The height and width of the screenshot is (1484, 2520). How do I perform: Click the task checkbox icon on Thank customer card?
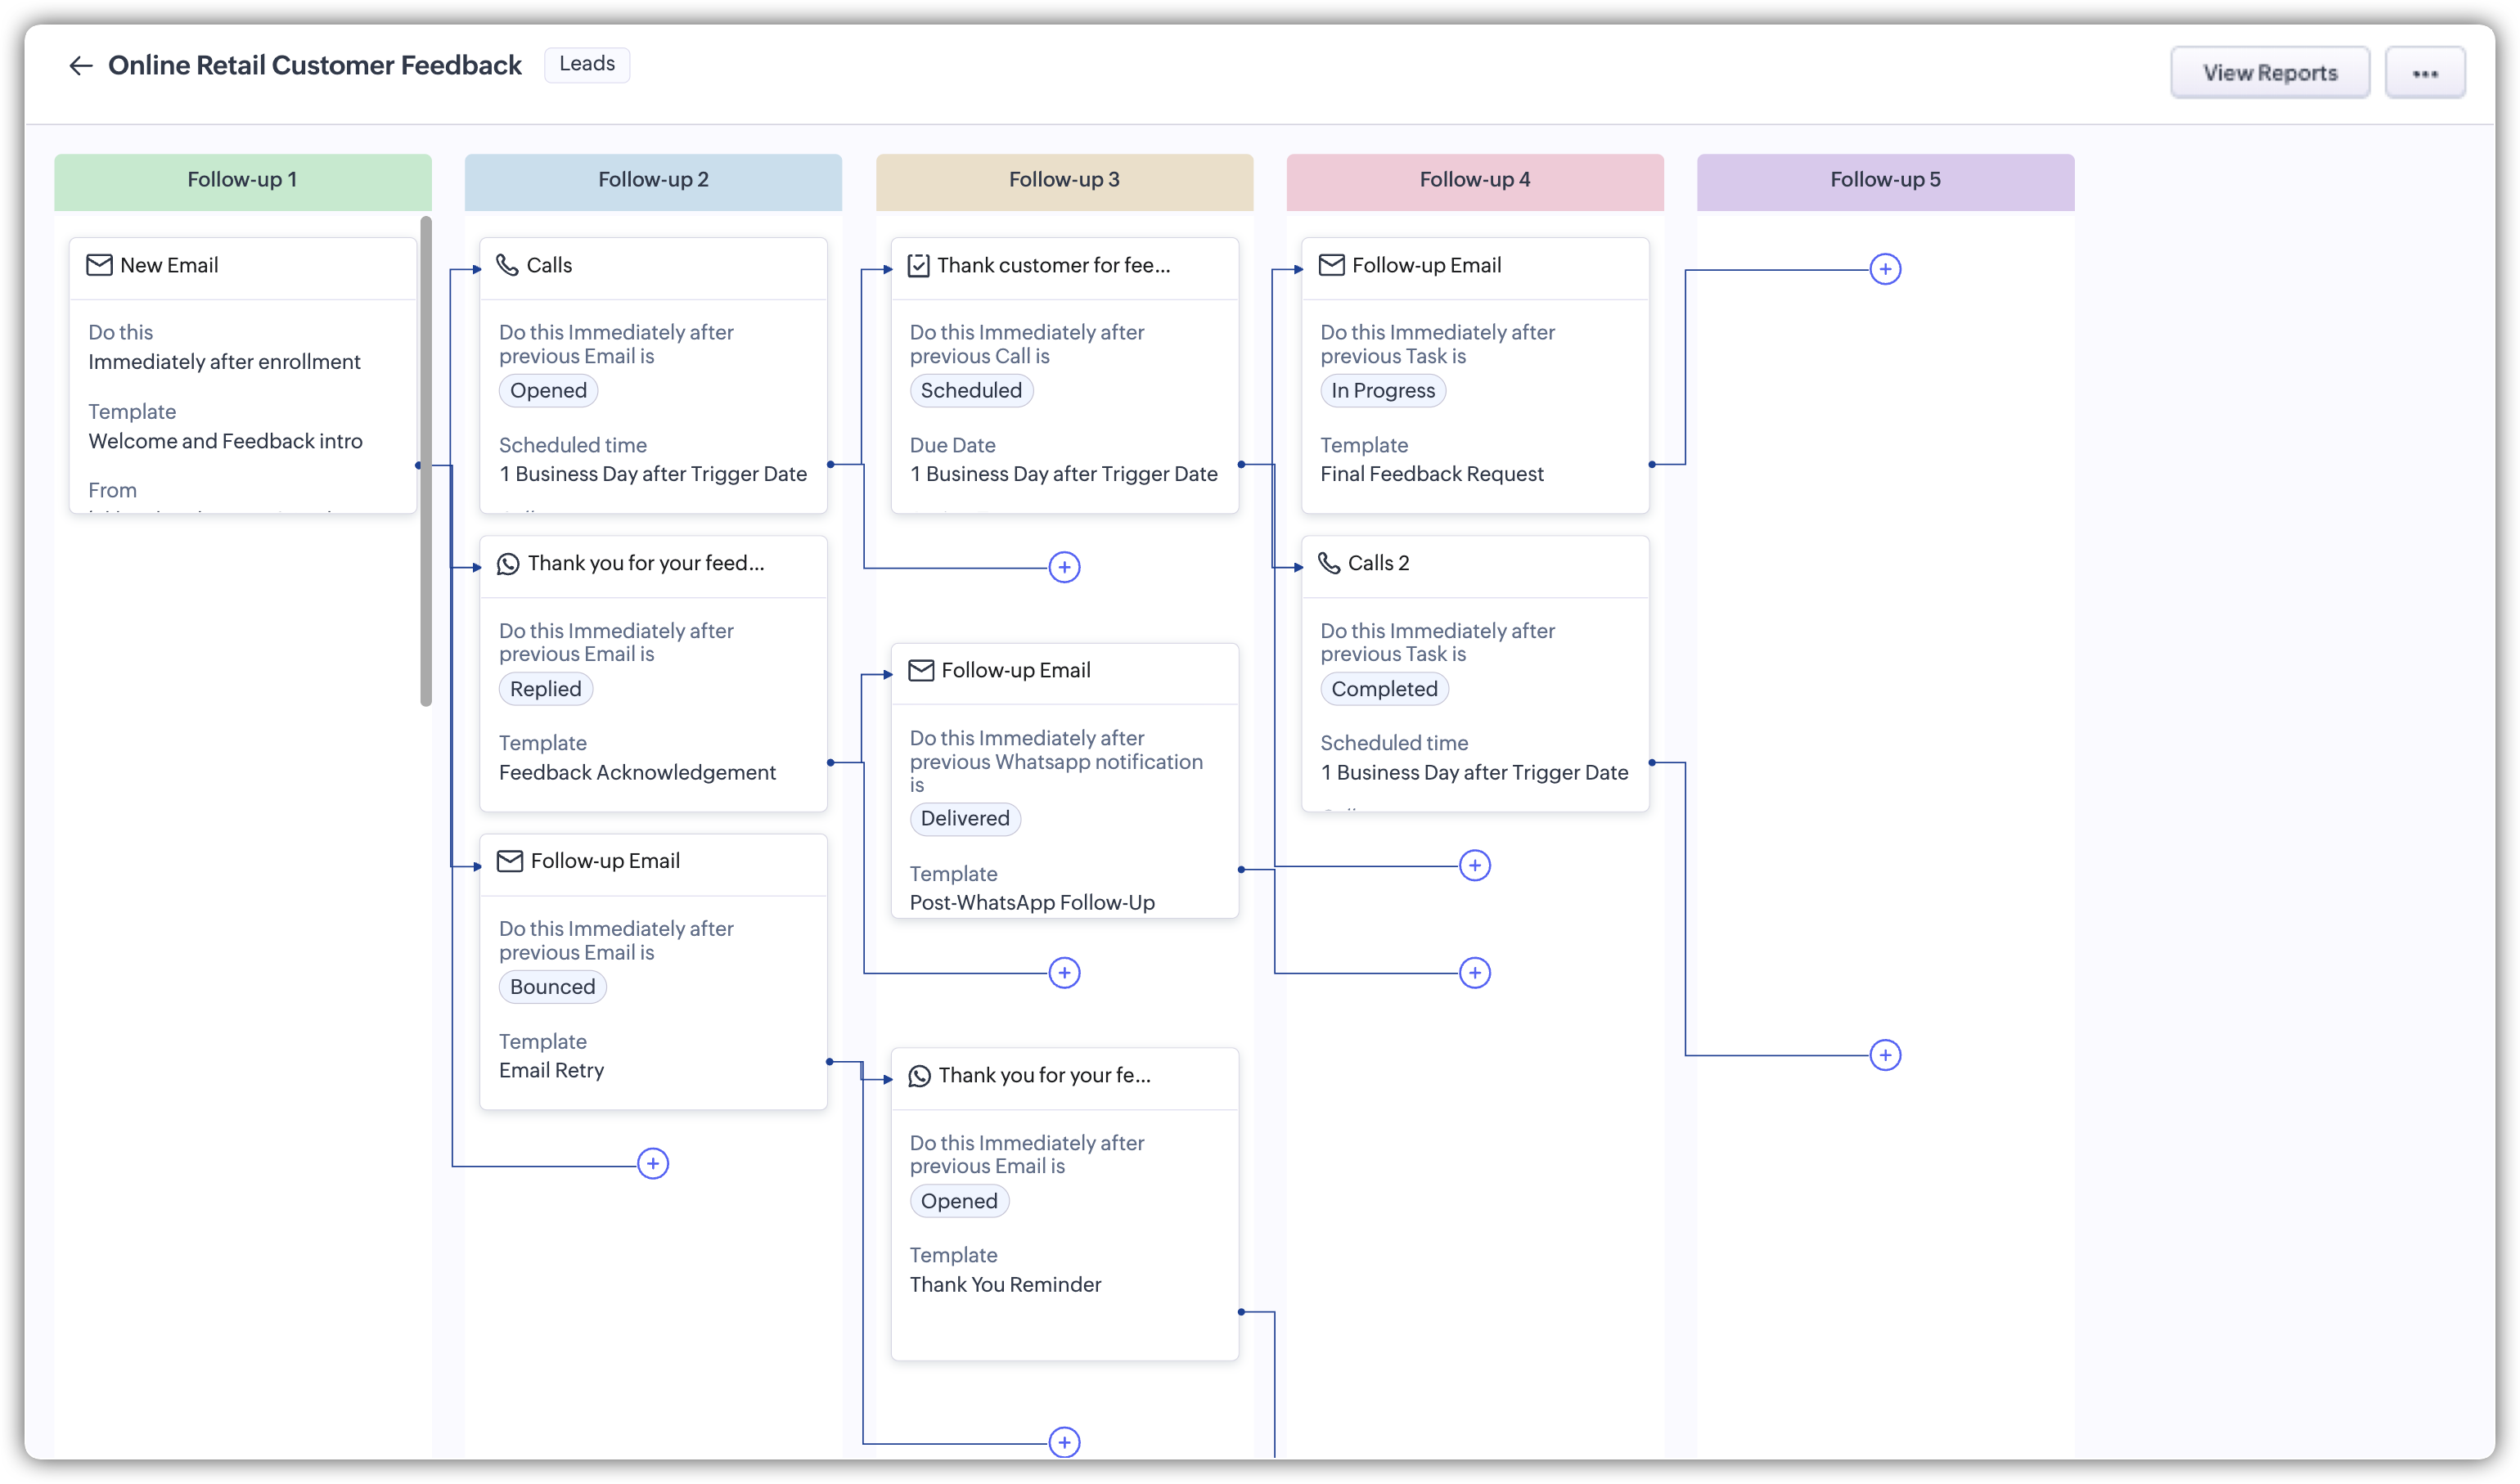tap(918, 265)
